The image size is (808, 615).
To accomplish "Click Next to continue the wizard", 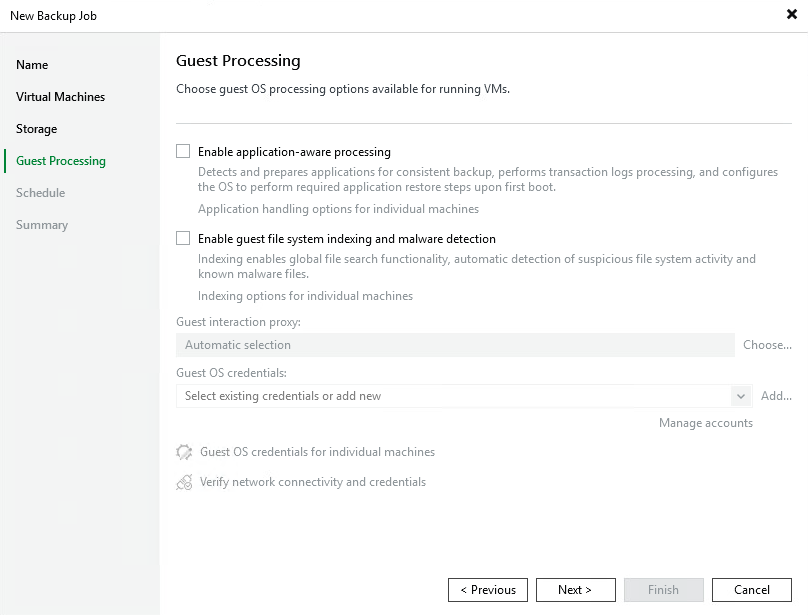I will coord(576,589).
